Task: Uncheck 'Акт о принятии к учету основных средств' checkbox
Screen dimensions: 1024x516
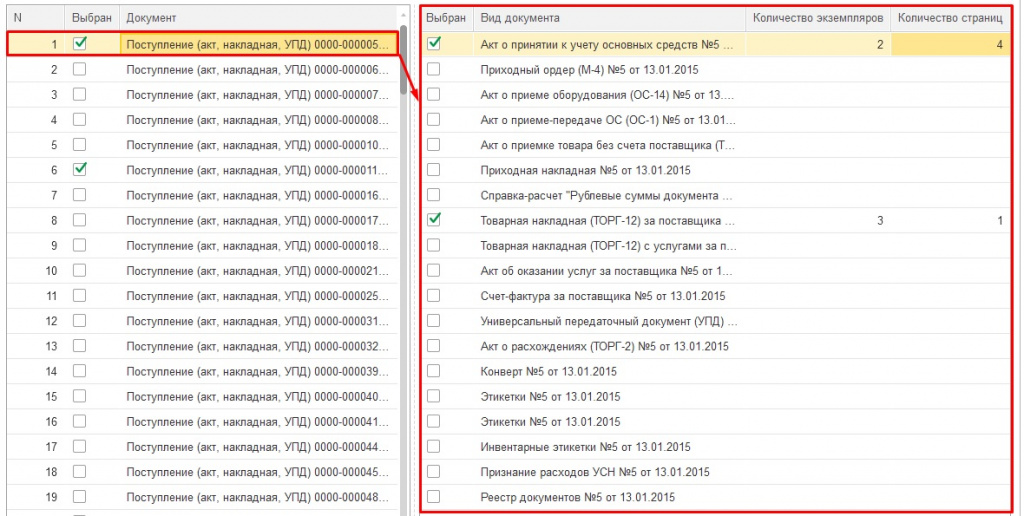Action: 434,44
